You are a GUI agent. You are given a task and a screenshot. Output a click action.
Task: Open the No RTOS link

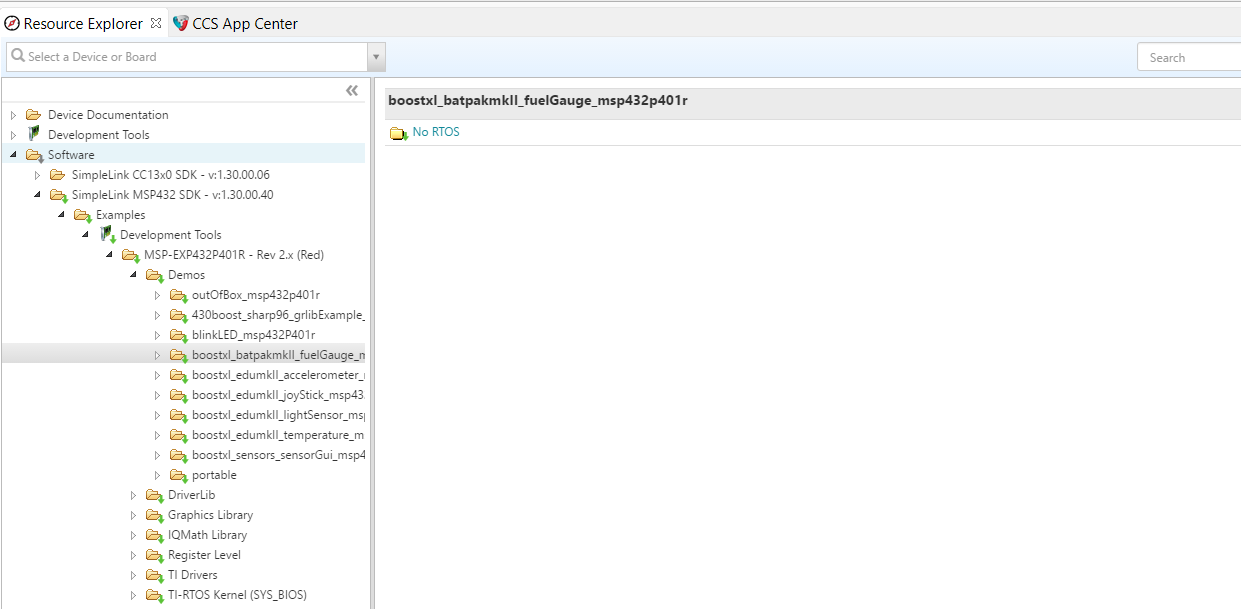pyautogui.click(x=436, y=132)
